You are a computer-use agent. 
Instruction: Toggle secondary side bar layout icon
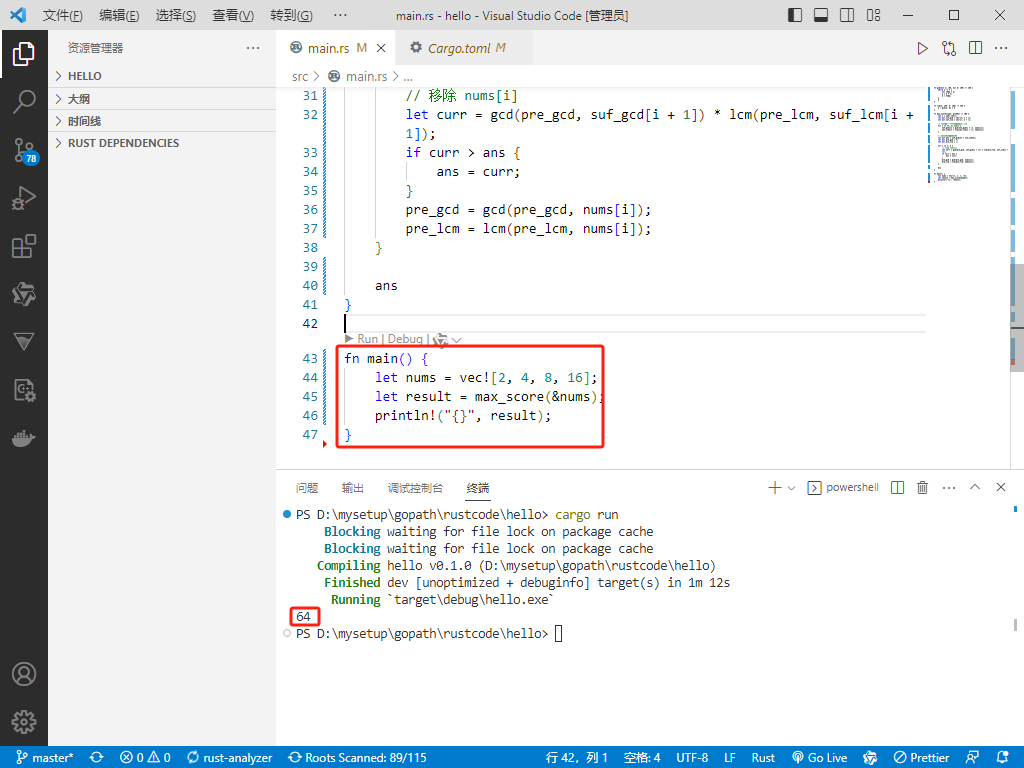tap(847, 15)
